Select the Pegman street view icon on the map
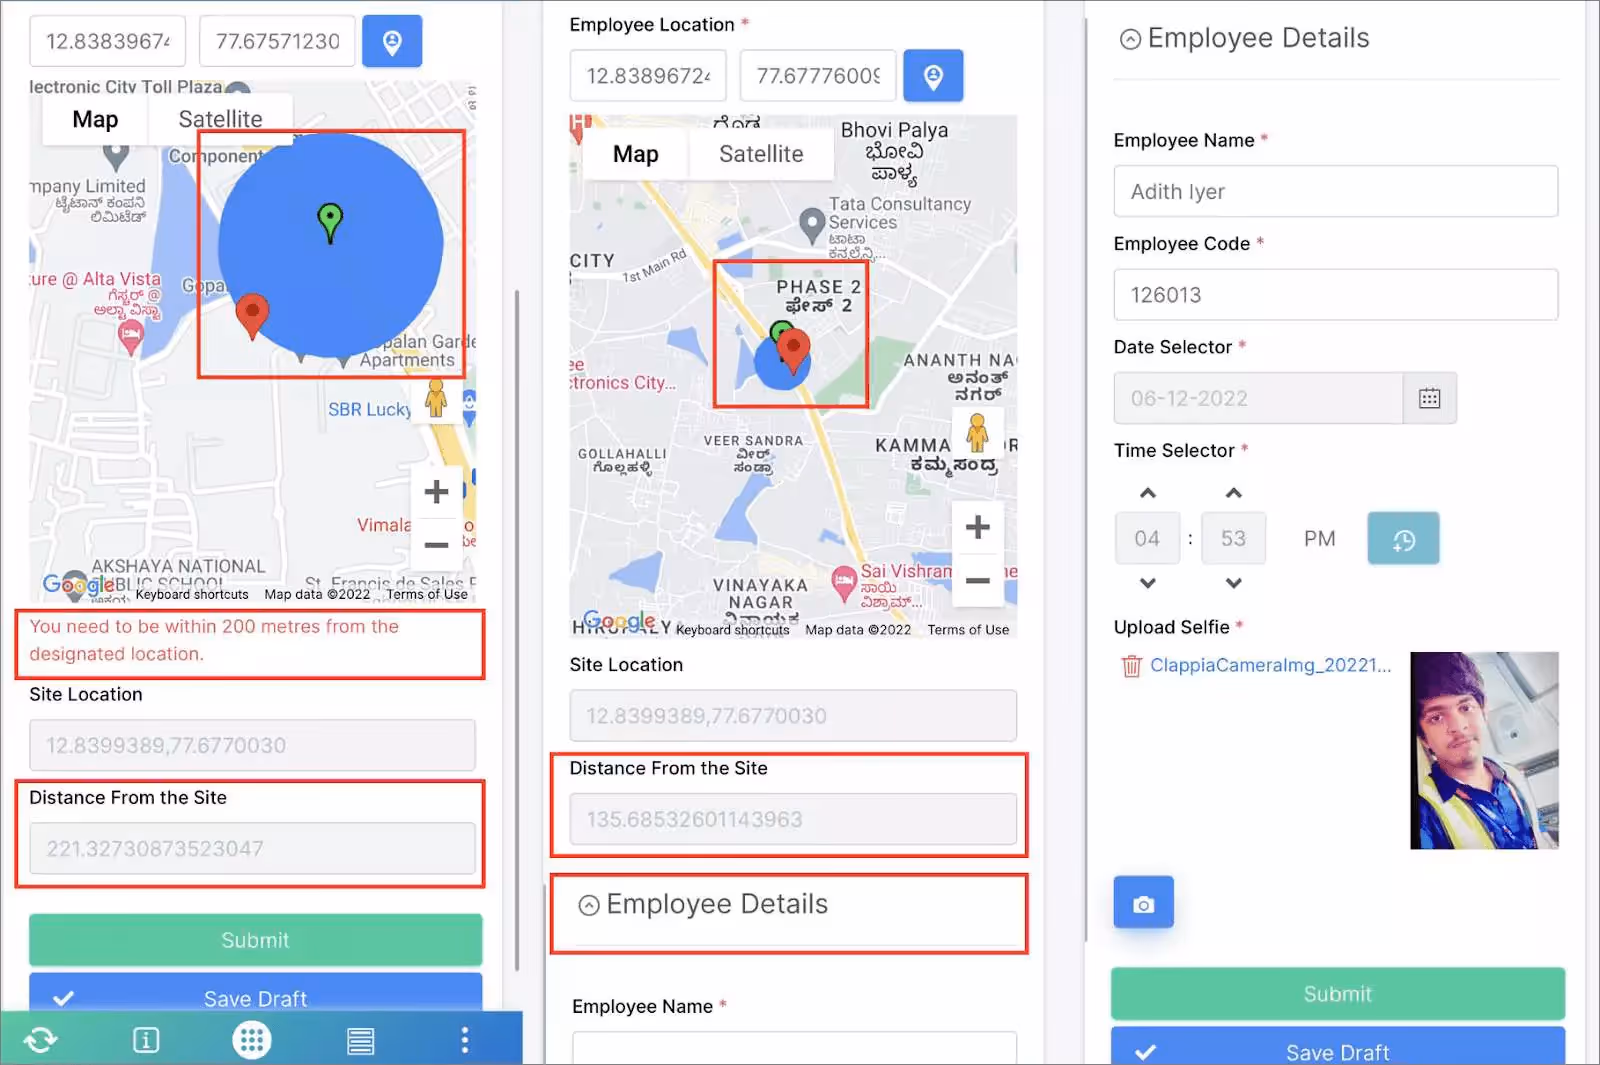The width and height of the screenshot is (1600, 1065). click(977, 434)
